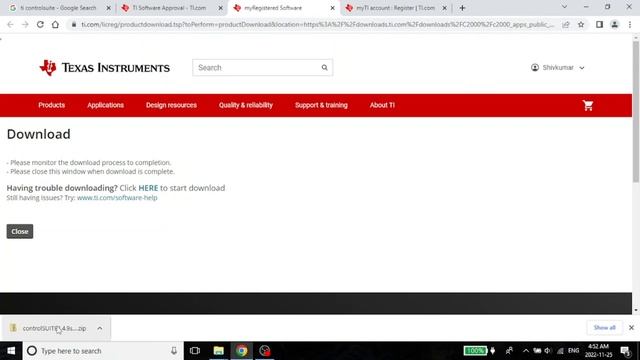This screenshot has width=640, height=360.
Task: Open the Chrome profile avatar
Action: (614, 24)
